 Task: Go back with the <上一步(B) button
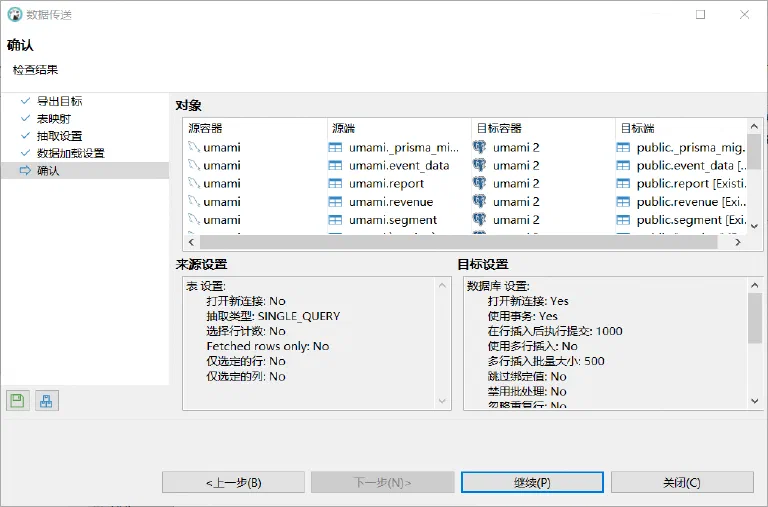234,483
